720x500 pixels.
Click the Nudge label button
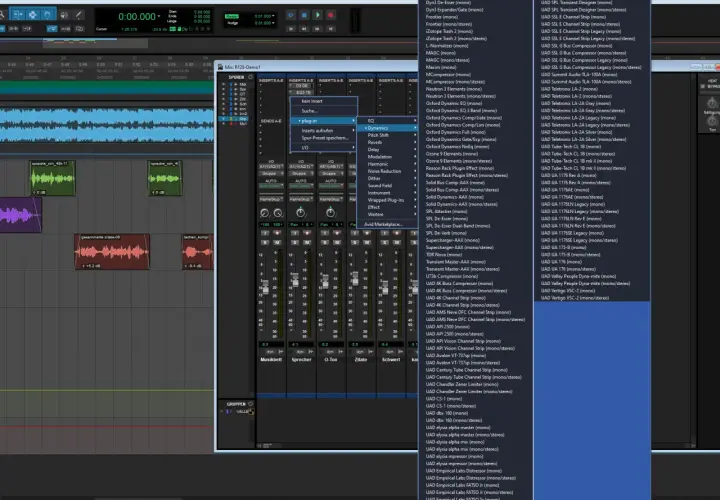tap(232, 22)
